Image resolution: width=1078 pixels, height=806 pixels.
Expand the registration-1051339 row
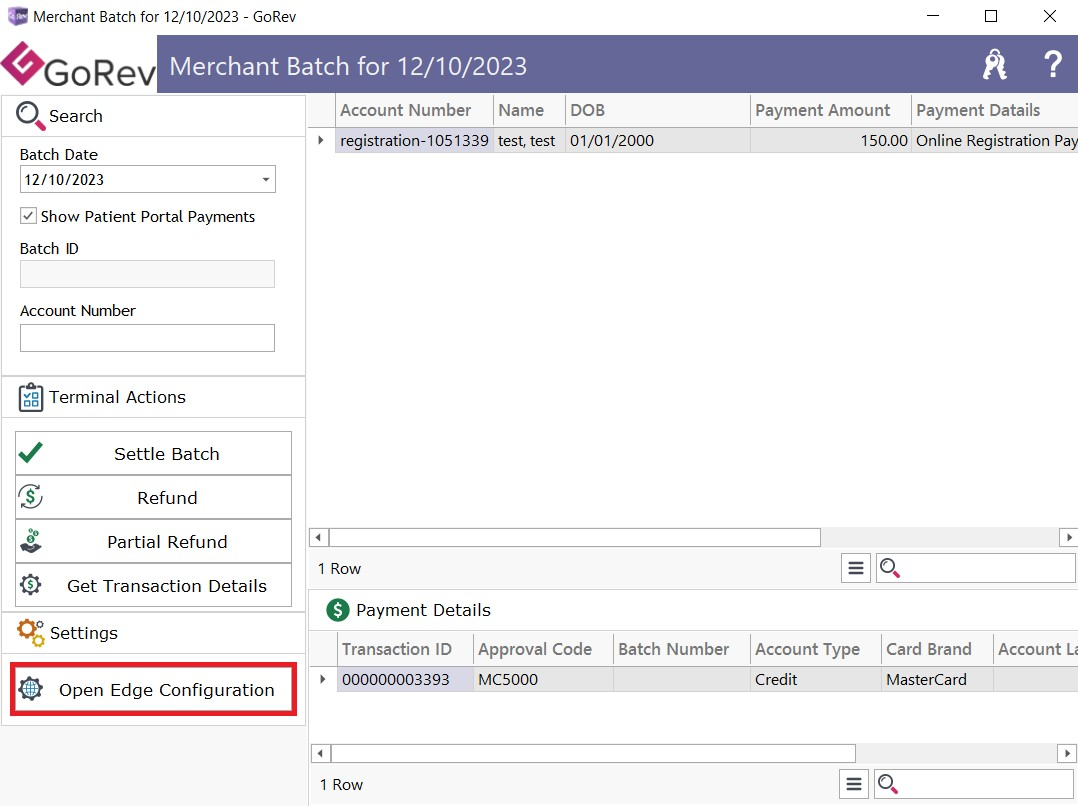click(x=320, y=140)
